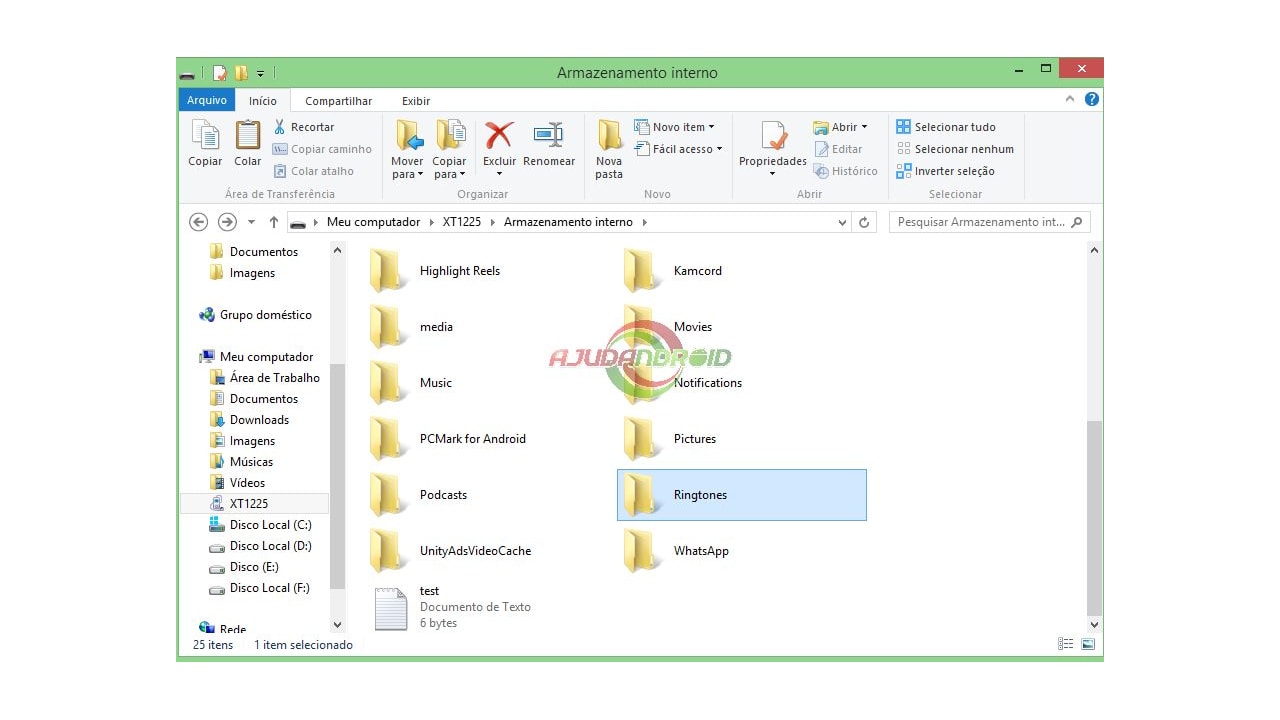The height and width of the screenshot is (720, 1280).
Task: Click Armazenamento interno breadcrumb
Action: tap(568, 222)
